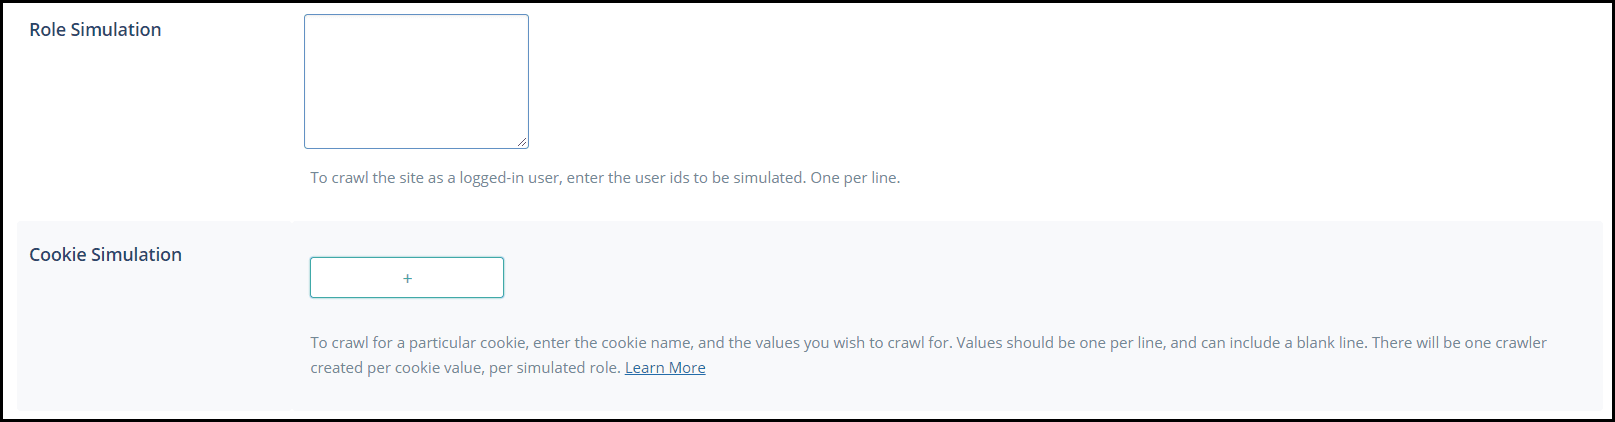Open the Learn More link

tap(665, 368)
